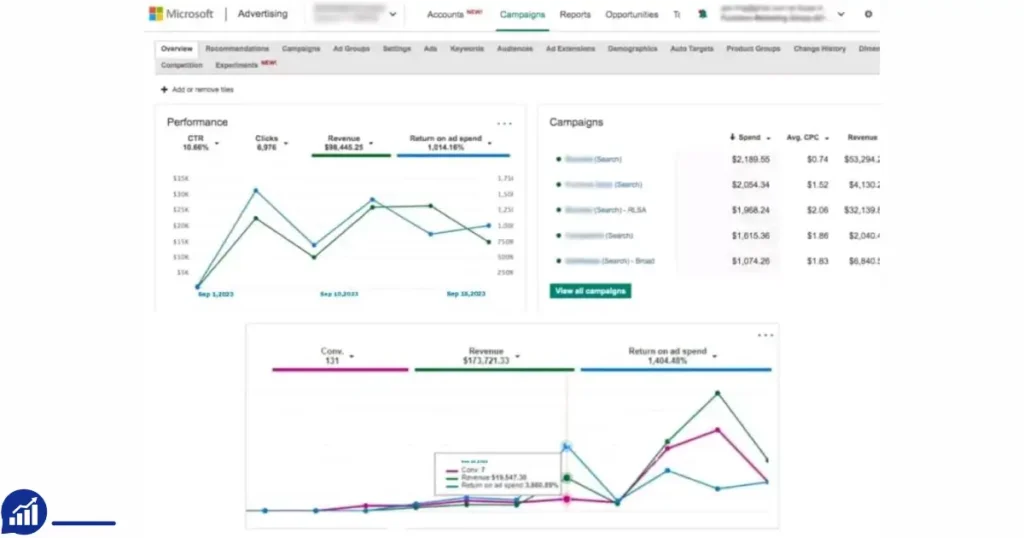
Task: Click the plus icon for Add or remove tiles
Action: (x=164, y=89)
